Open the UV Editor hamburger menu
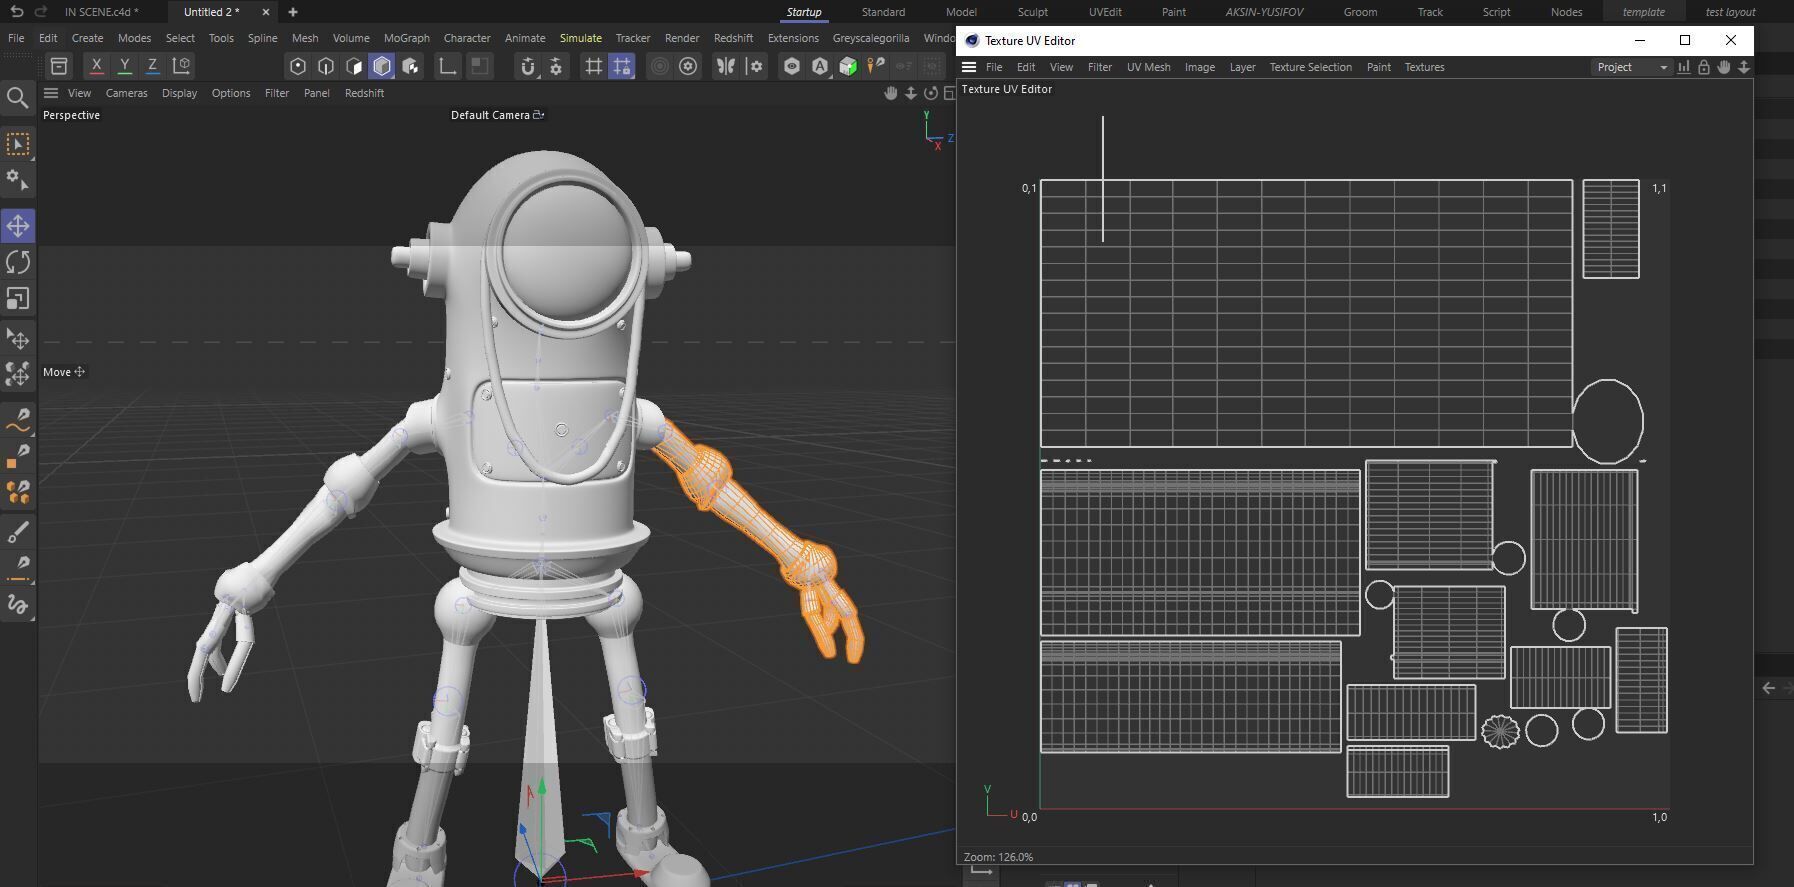The width and height of the screenshot is (1794, 887). 969,67
